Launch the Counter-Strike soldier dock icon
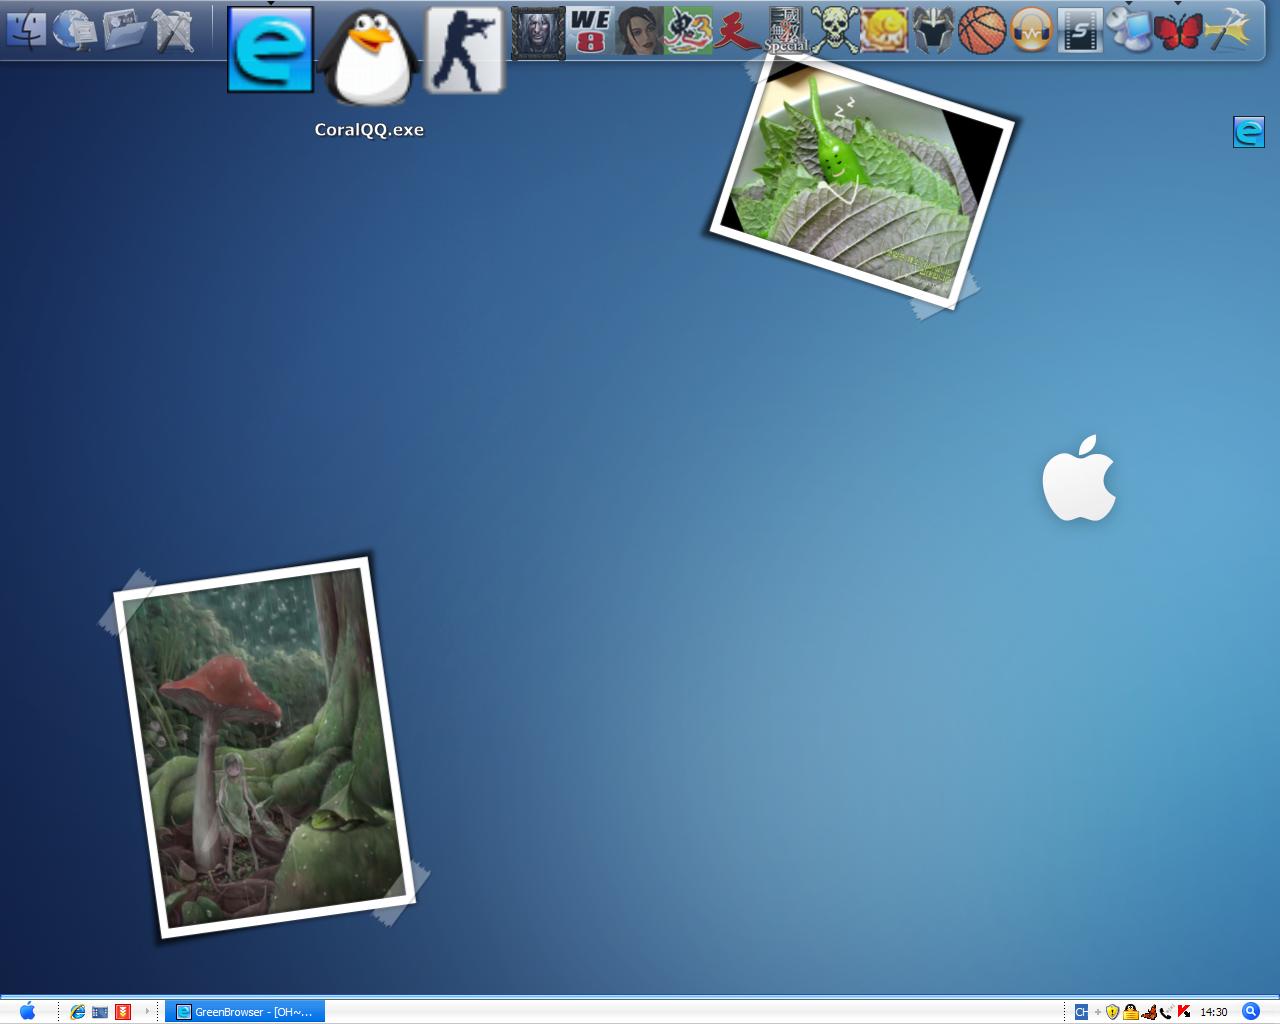1280x1024 pixels. 464,50
